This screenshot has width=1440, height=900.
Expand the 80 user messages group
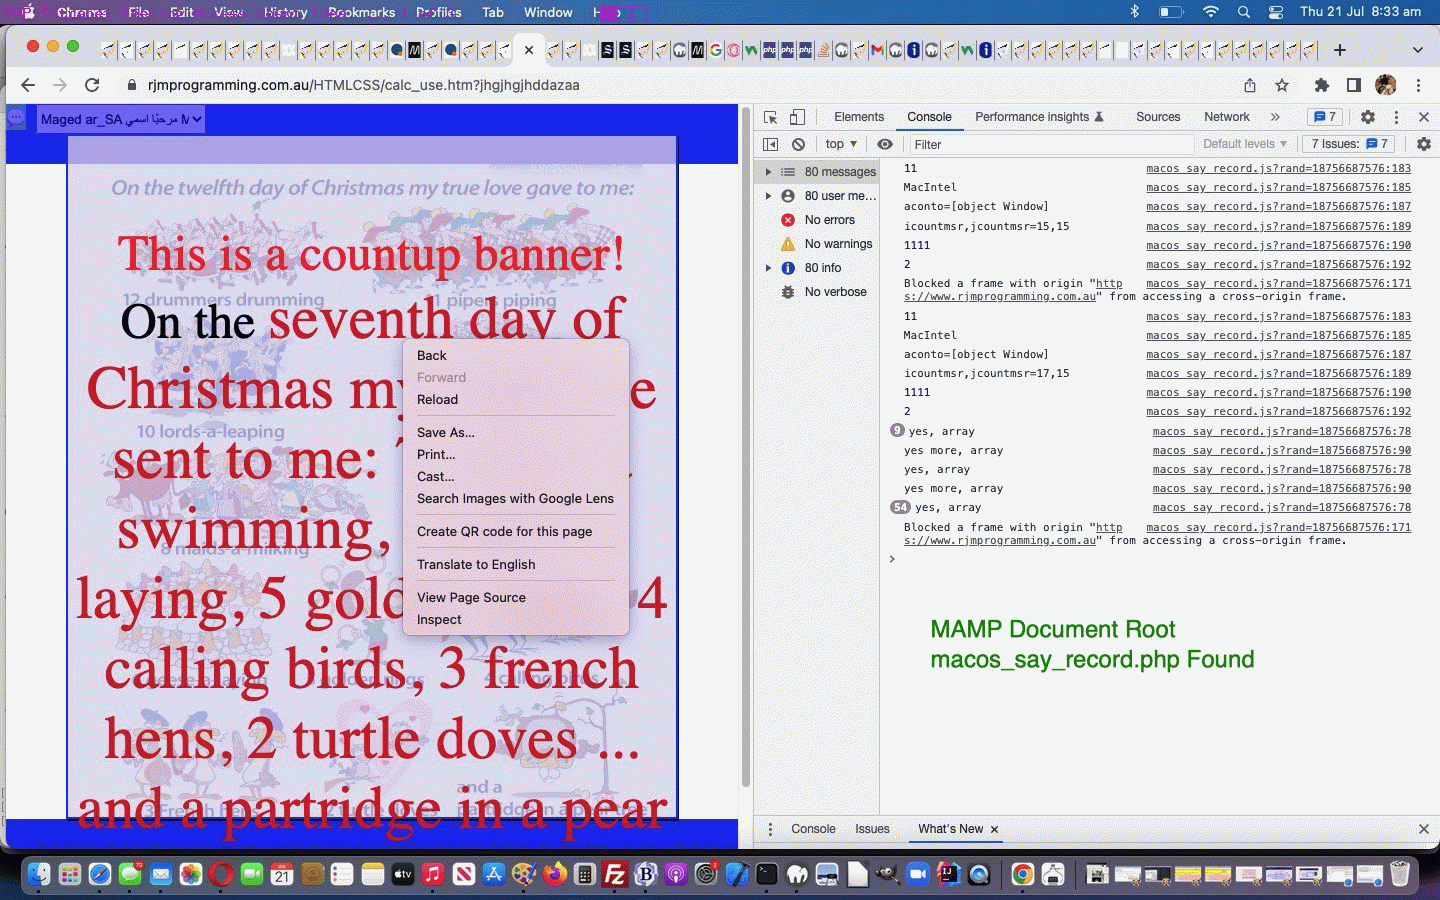768,196
